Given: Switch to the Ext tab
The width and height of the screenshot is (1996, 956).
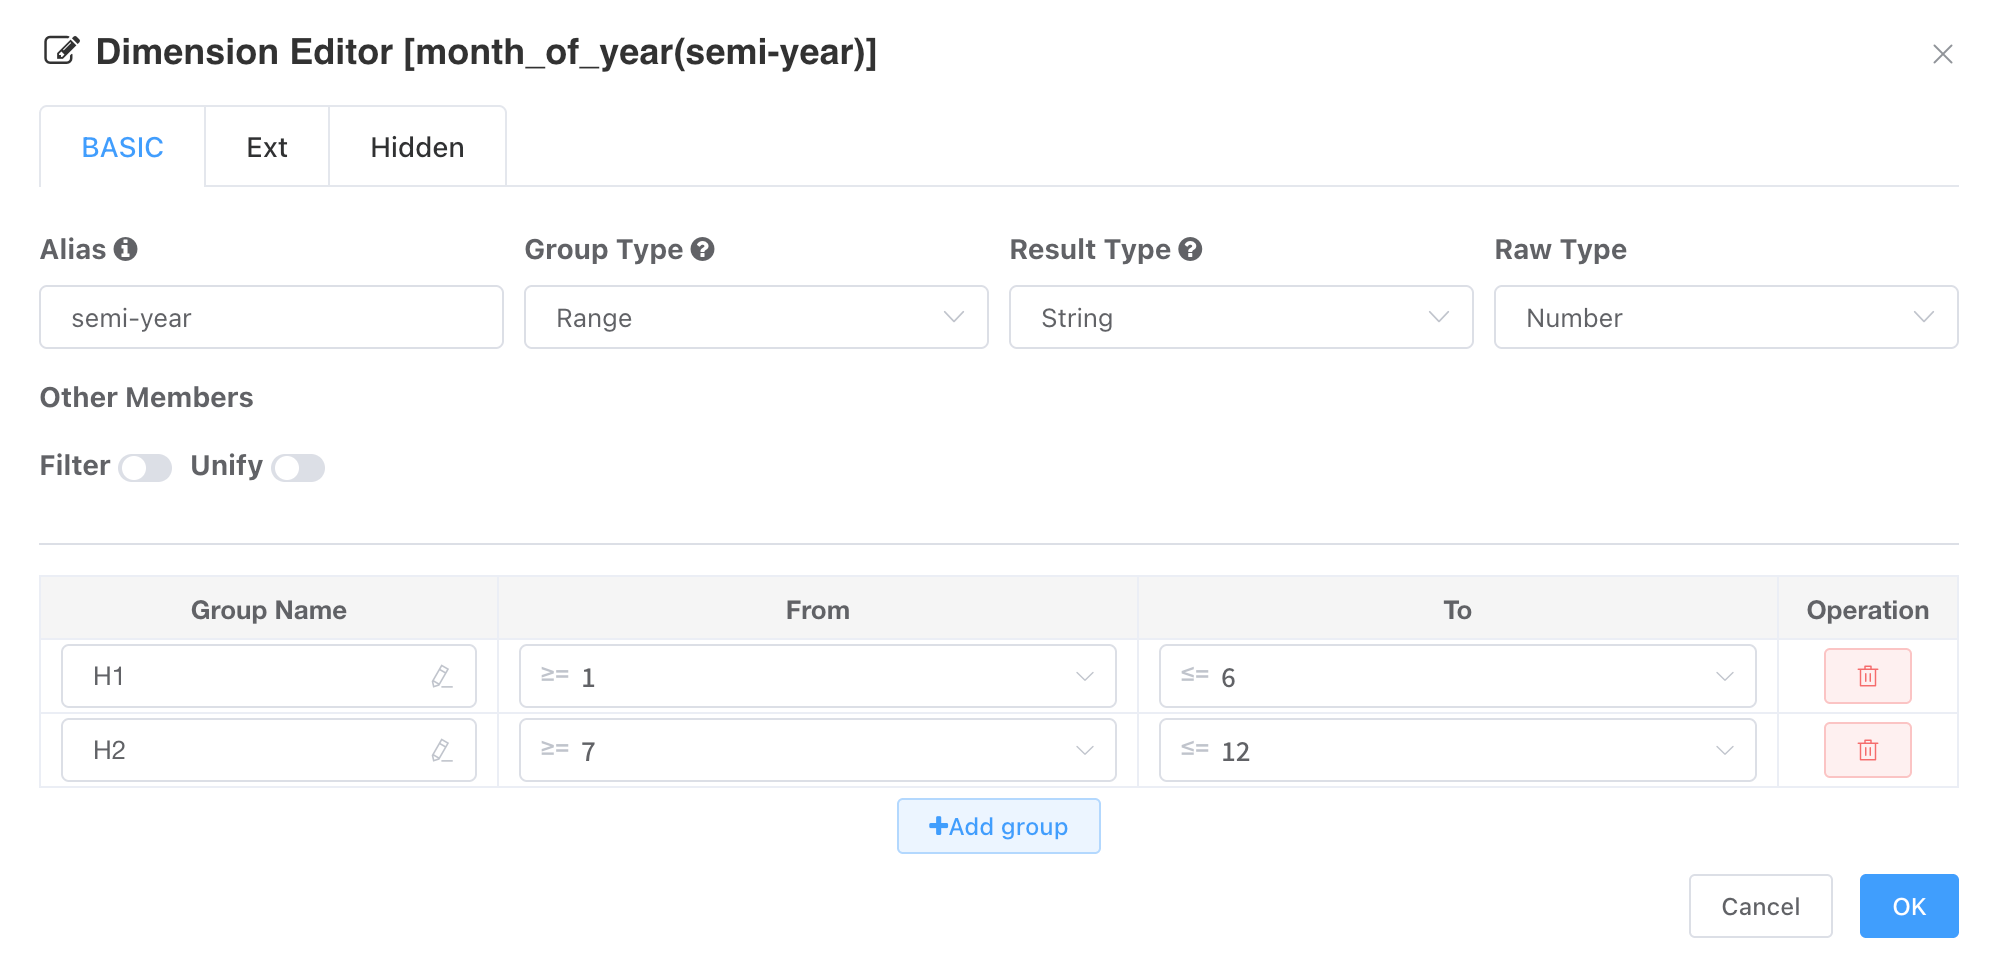Looking at the screenshot, I should coord(267,147).
